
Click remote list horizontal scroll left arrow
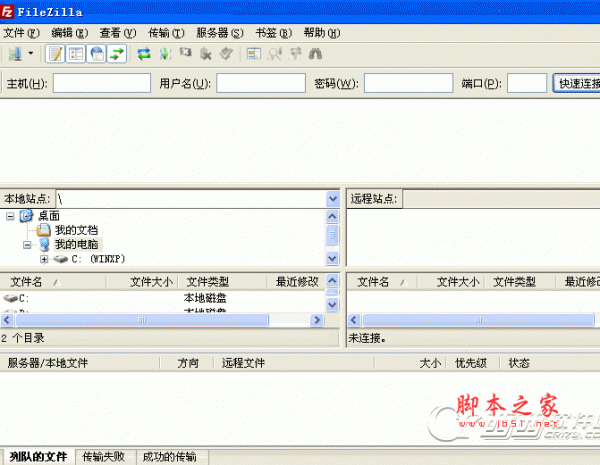[x=354, y=320]
